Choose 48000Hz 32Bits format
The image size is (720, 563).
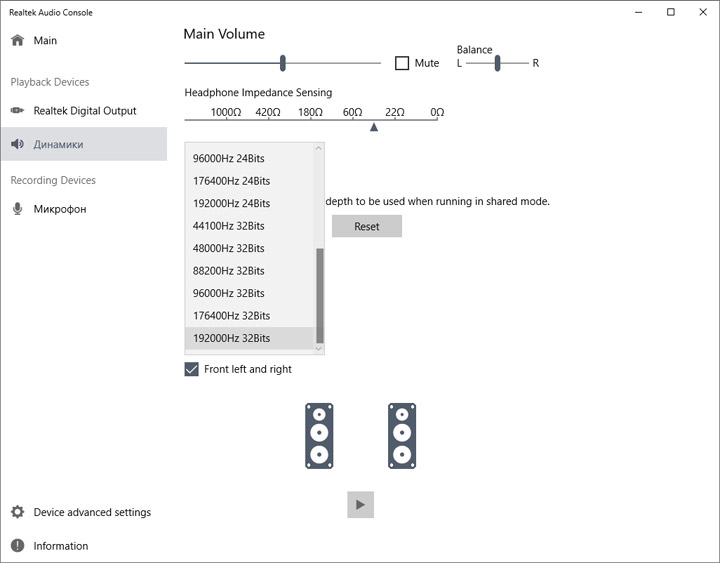point(249,248)
